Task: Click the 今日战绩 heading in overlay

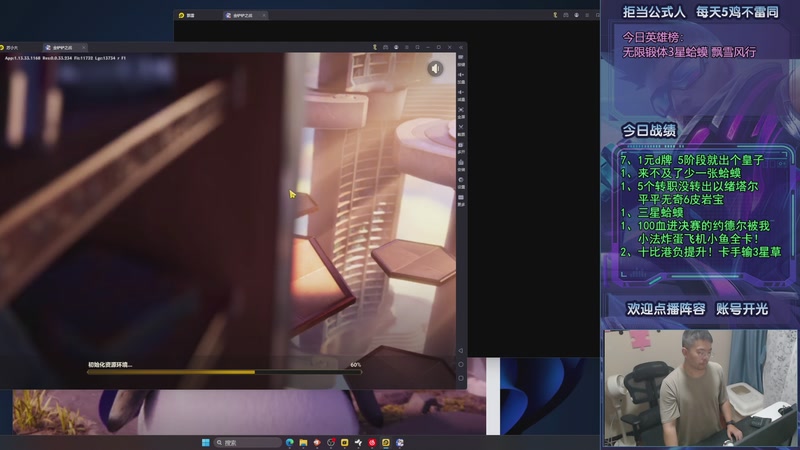Action: click(x=649, y=131)
